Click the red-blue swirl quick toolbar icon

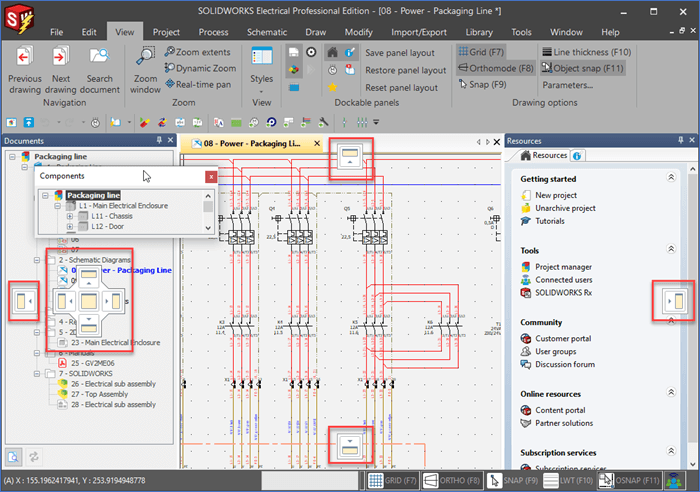162,122
